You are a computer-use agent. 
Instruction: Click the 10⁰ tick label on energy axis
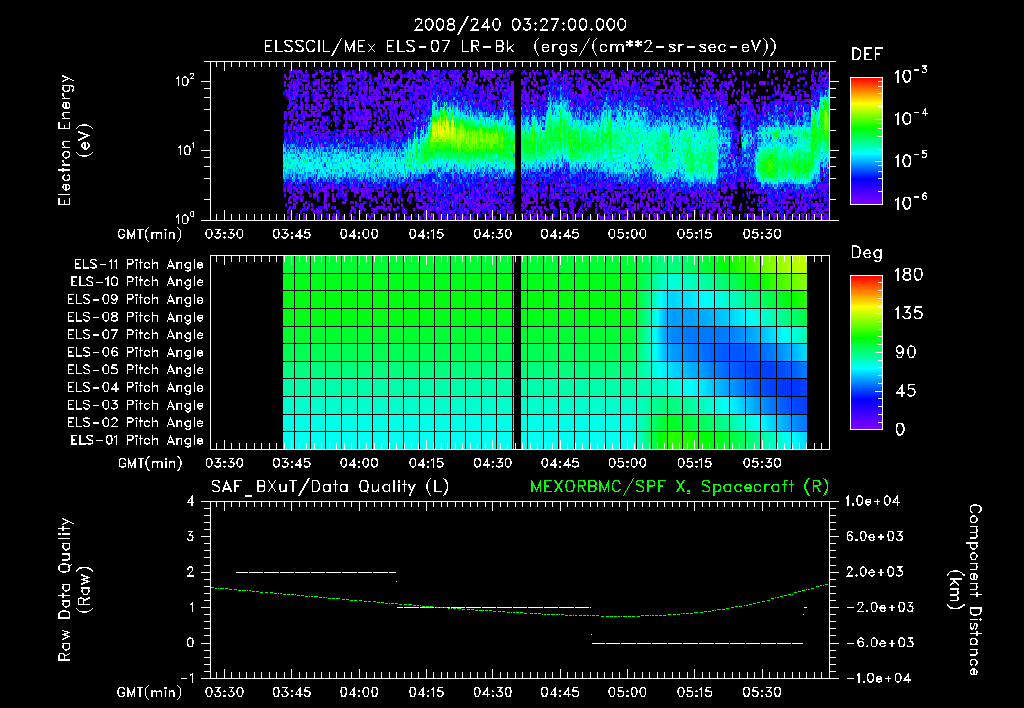pyautogui.click(x=184, y=218)
